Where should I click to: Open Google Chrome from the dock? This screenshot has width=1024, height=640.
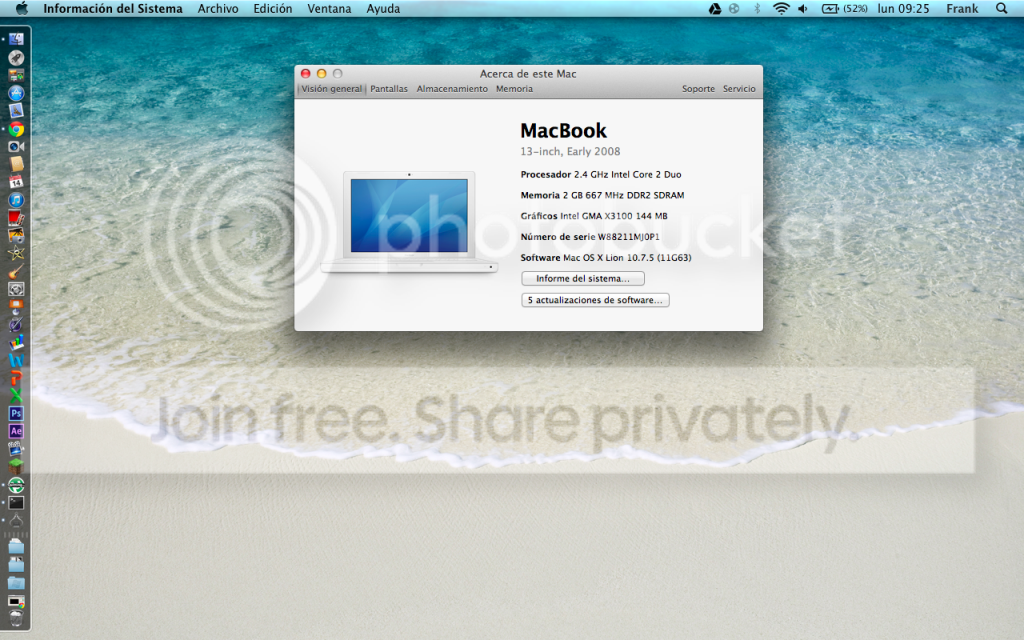pos(16,129)
